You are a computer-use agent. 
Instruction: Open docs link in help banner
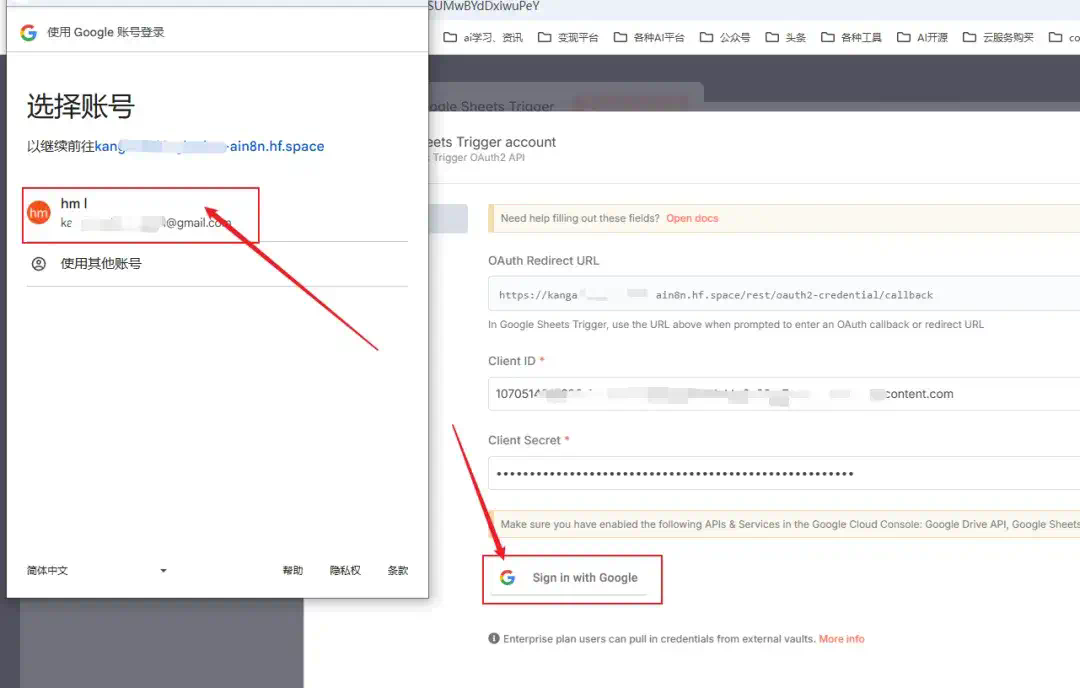point(692,218)
